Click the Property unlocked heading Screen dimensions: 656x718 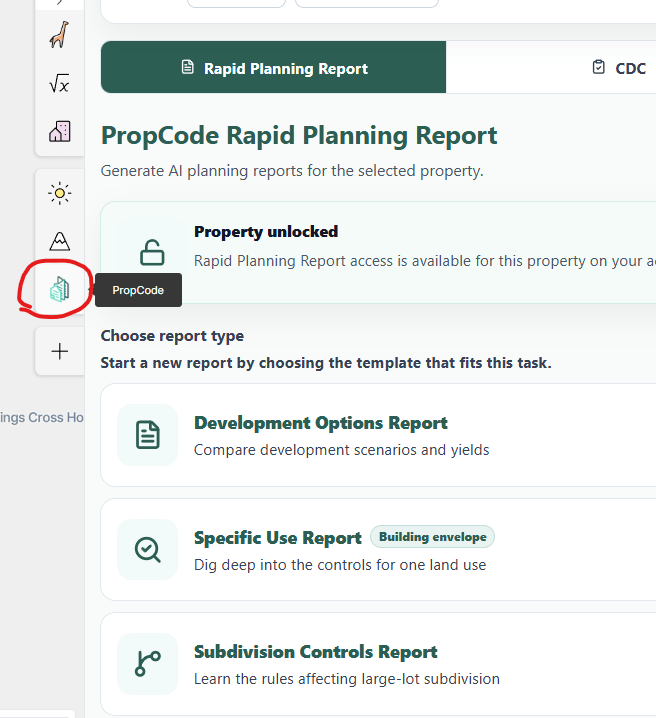266,232
